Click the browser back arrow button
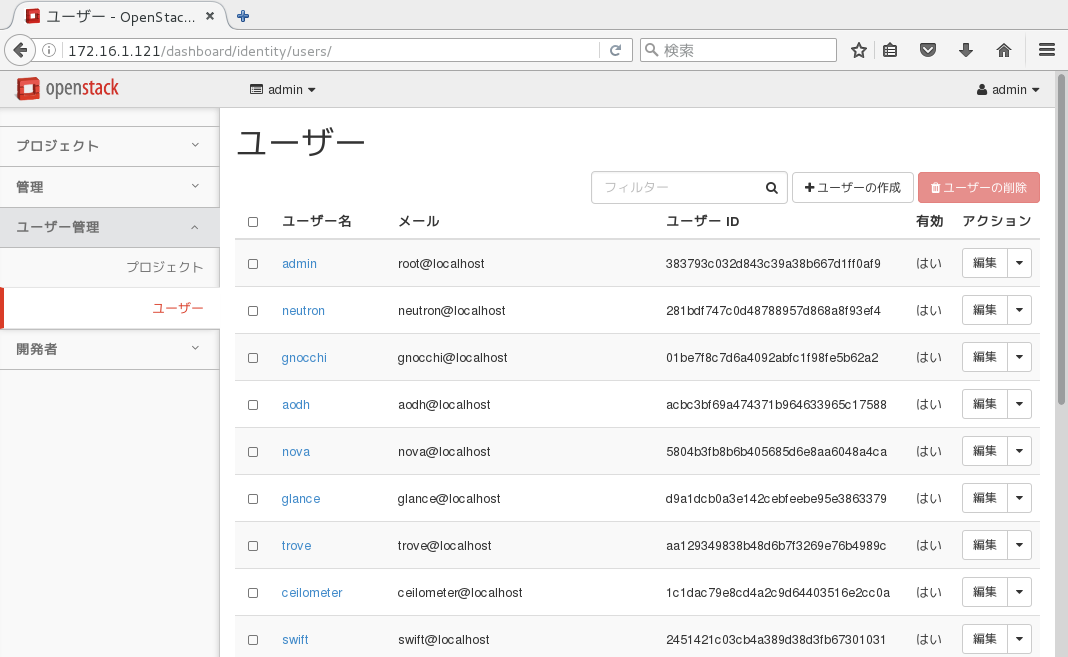This screenshot has height=657, width=1068. [x=19, y=50]
